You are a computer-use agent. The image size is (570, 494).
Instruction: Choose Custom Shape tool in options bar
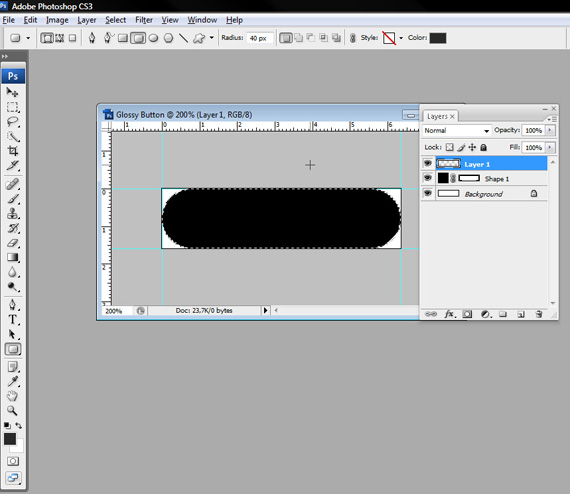point(199,38)
